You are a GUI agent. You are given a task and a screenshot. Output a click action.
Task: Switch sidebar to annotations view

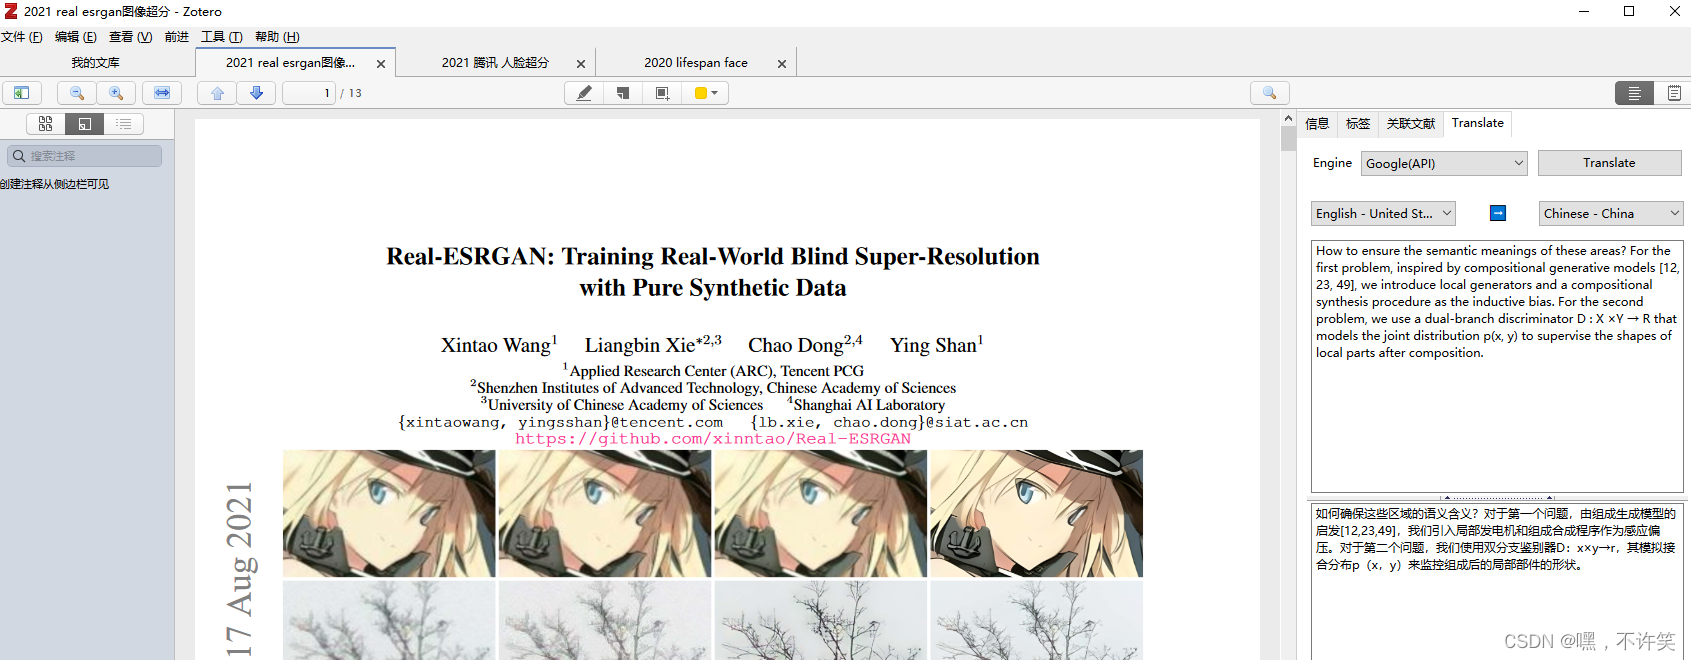pos(84,124)
